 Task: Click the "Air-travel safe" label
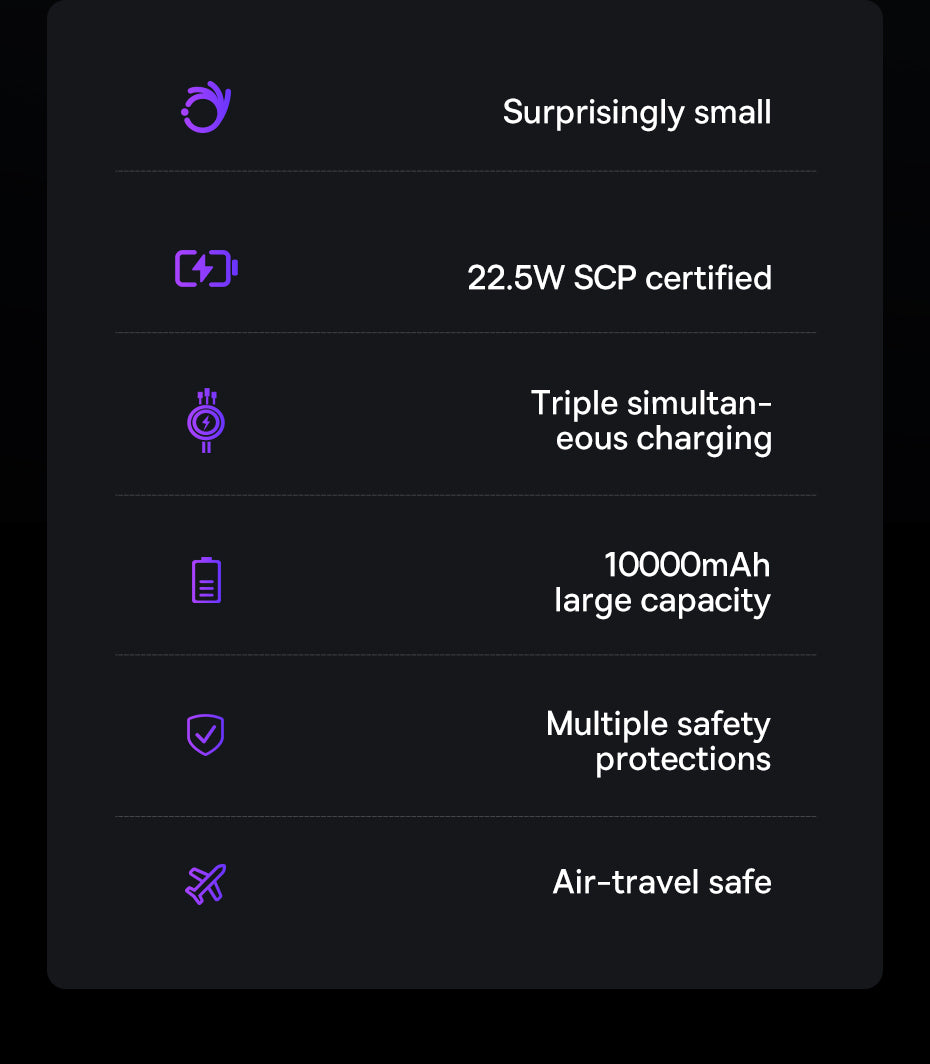tap(662, 882)
